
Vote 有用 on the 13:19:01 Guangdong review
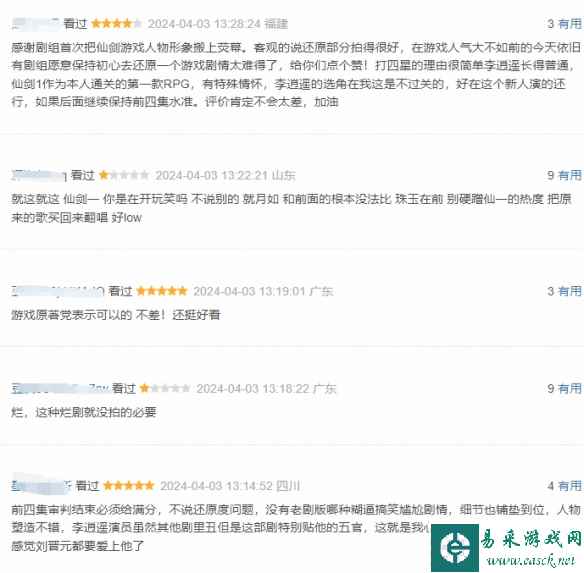(570, 291)
